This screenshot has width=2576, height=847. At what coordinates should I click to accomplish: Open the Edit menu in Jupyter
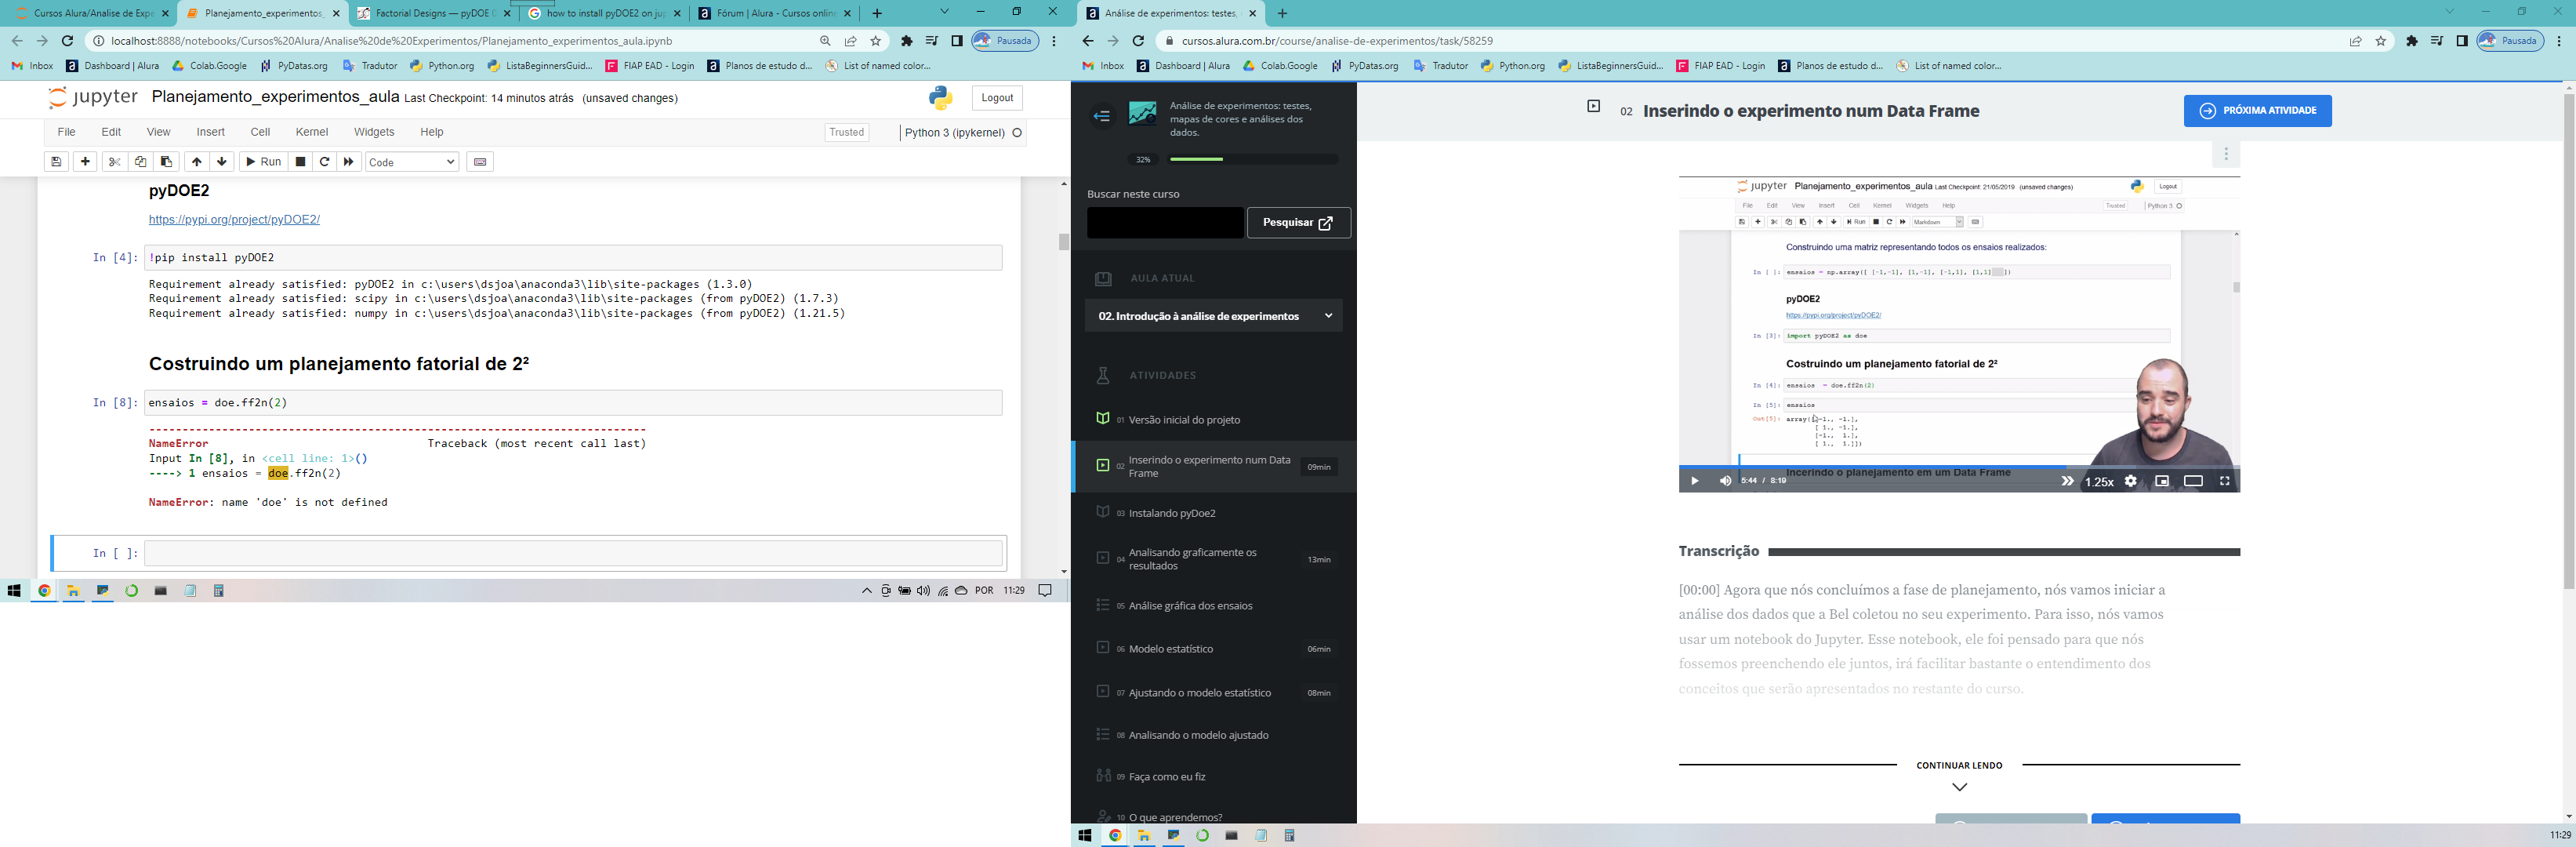[111, 132]
